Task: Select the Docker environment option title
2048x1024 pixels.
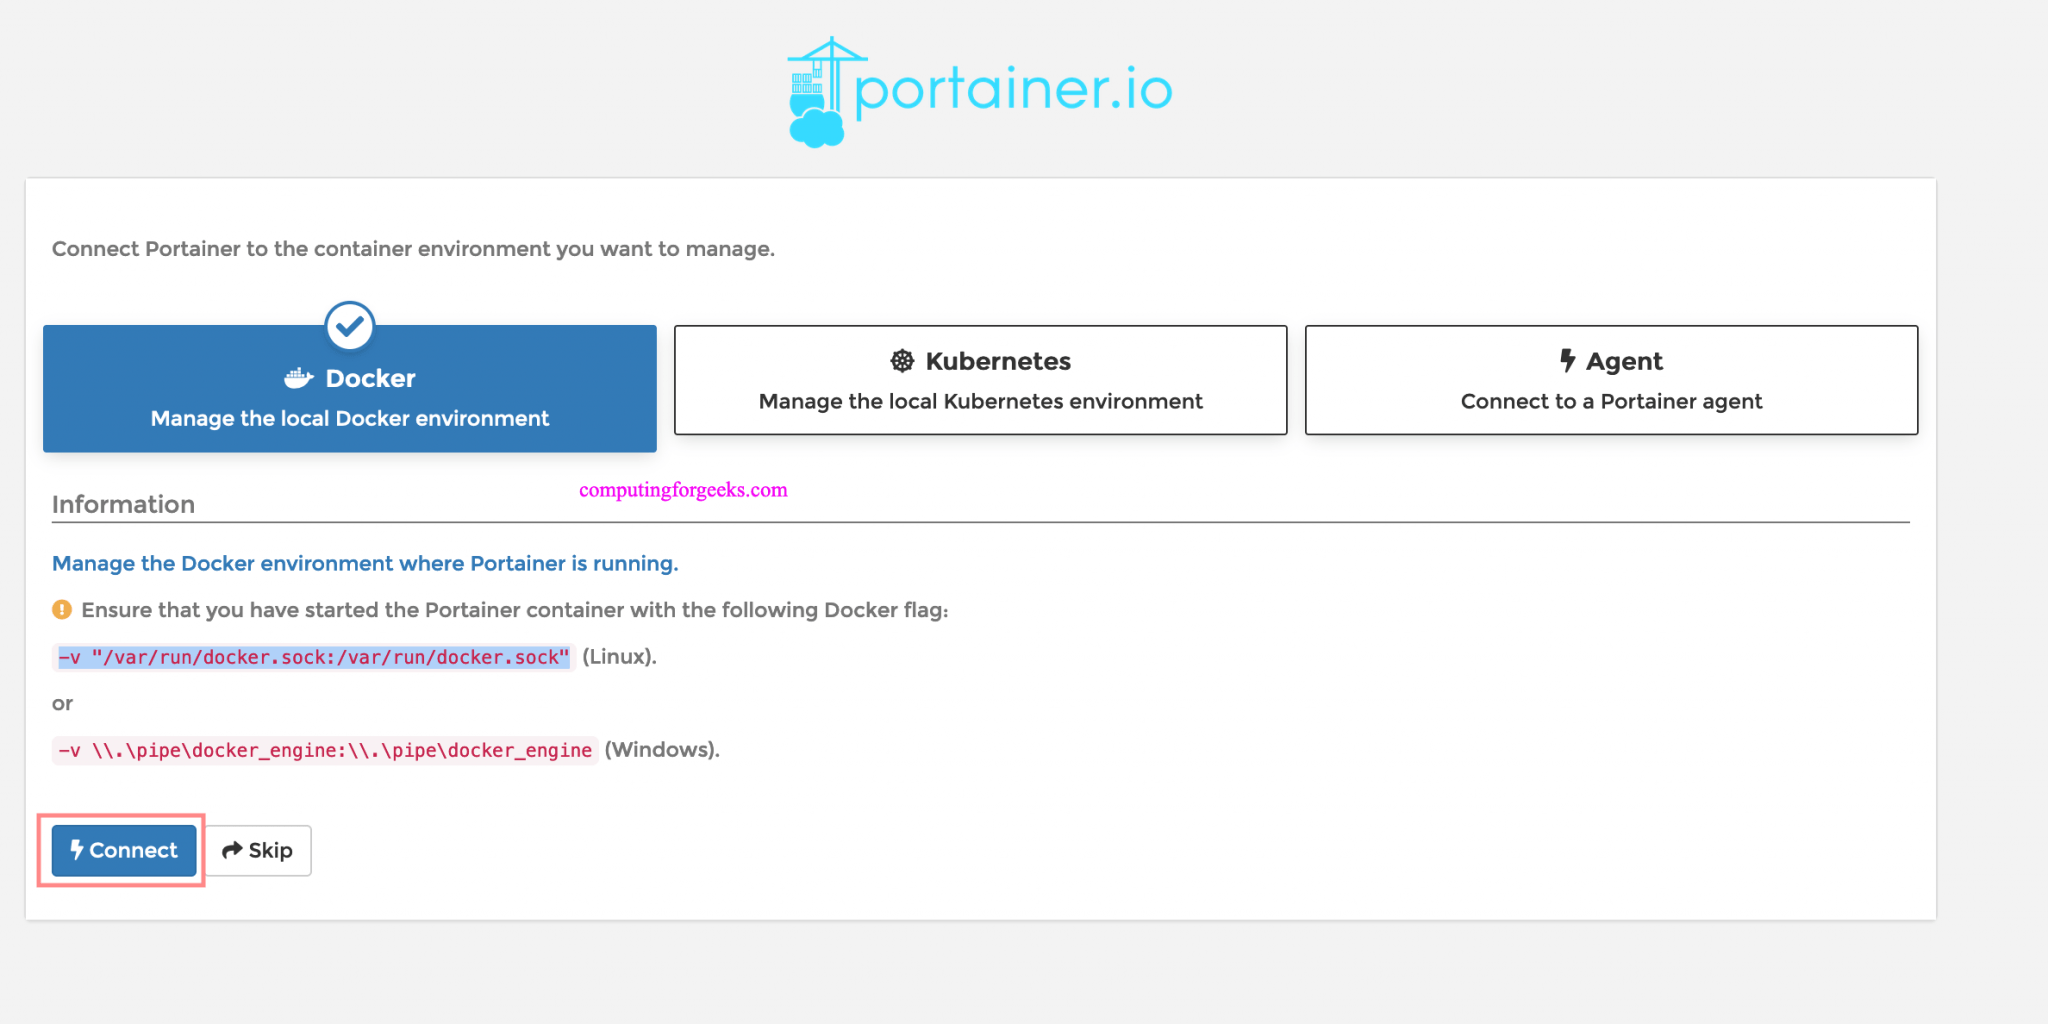Action: (x=370, y=378)
